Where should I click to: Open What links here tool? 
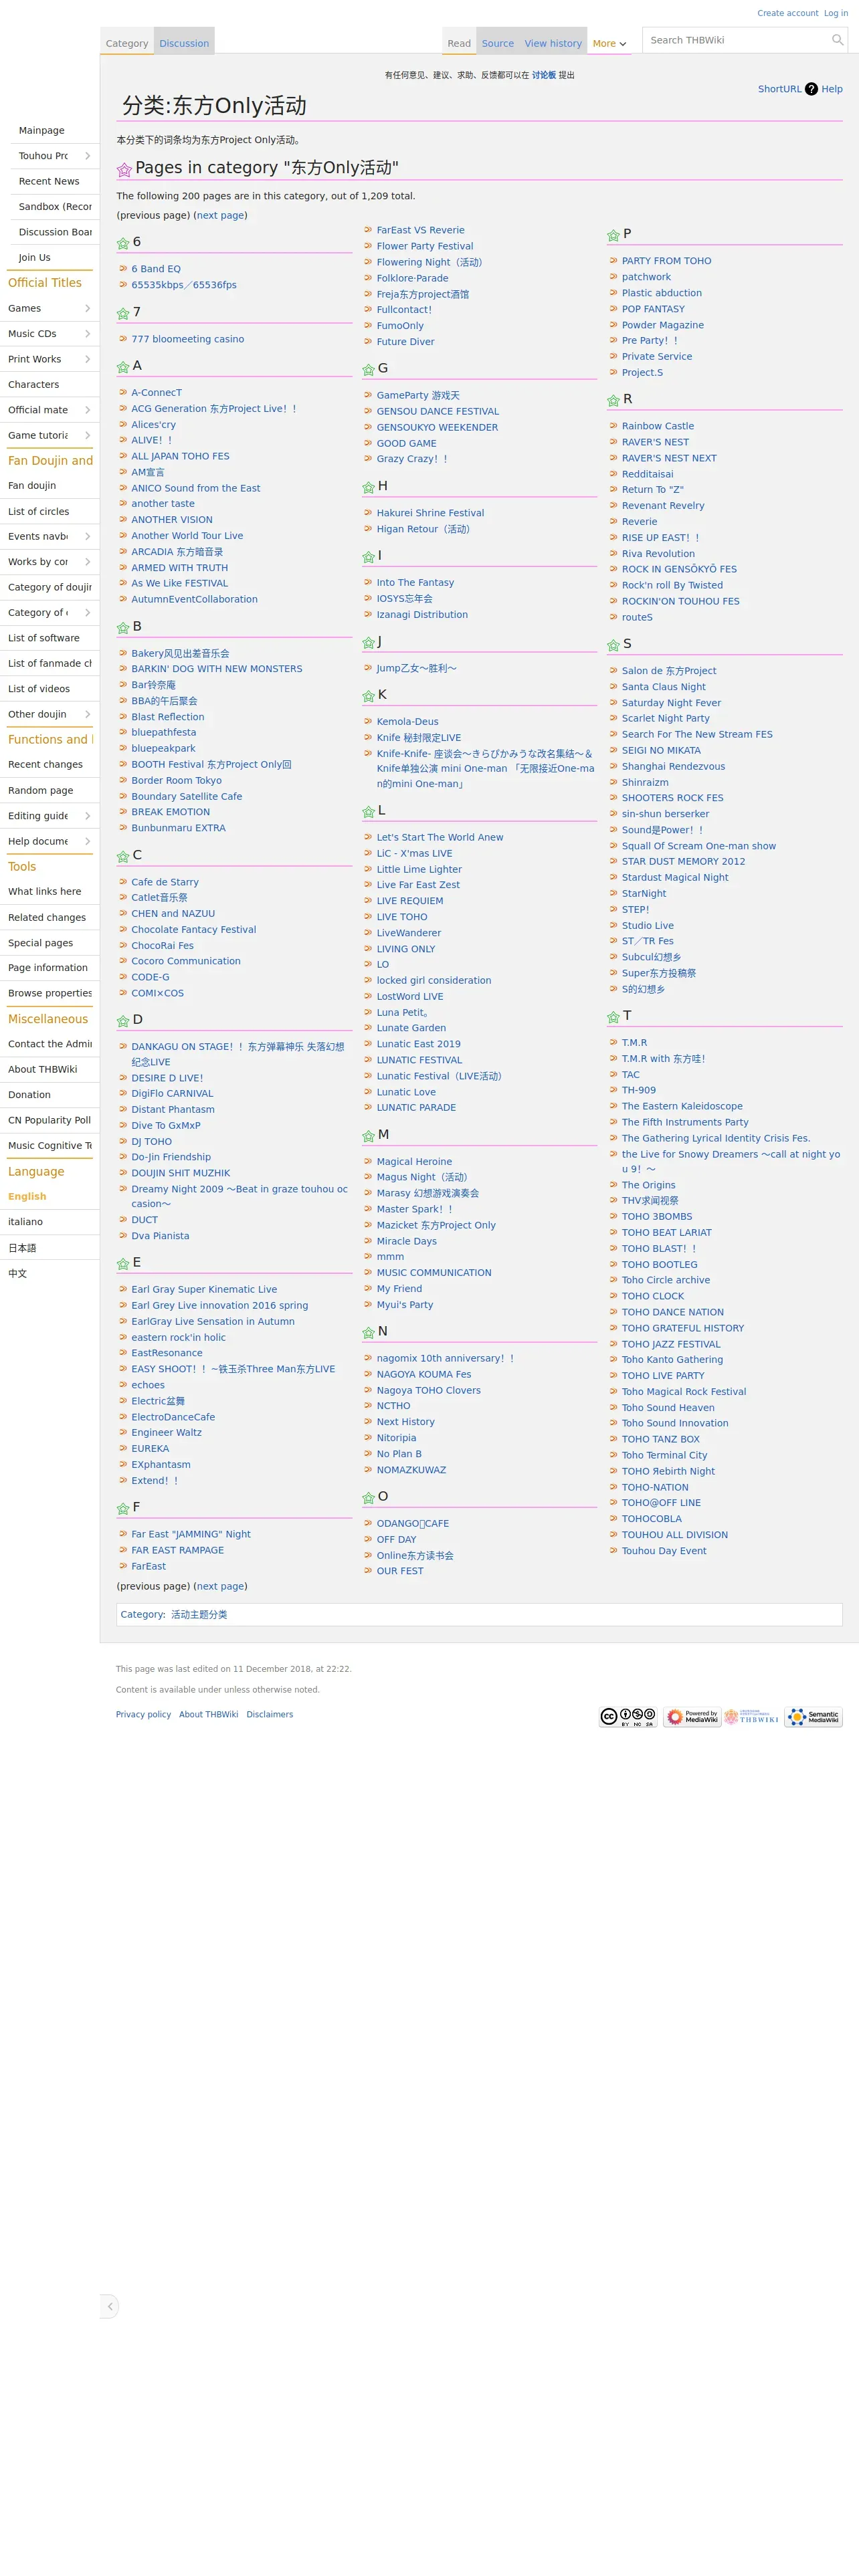click(45, 892)
